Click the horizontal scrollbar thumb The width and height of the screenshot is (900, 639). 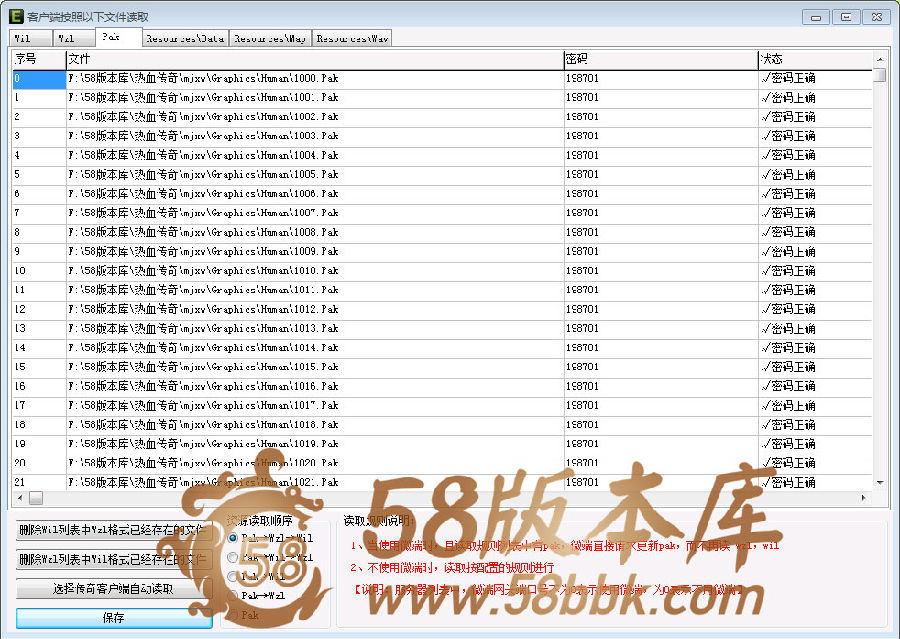tap(36, 498)
